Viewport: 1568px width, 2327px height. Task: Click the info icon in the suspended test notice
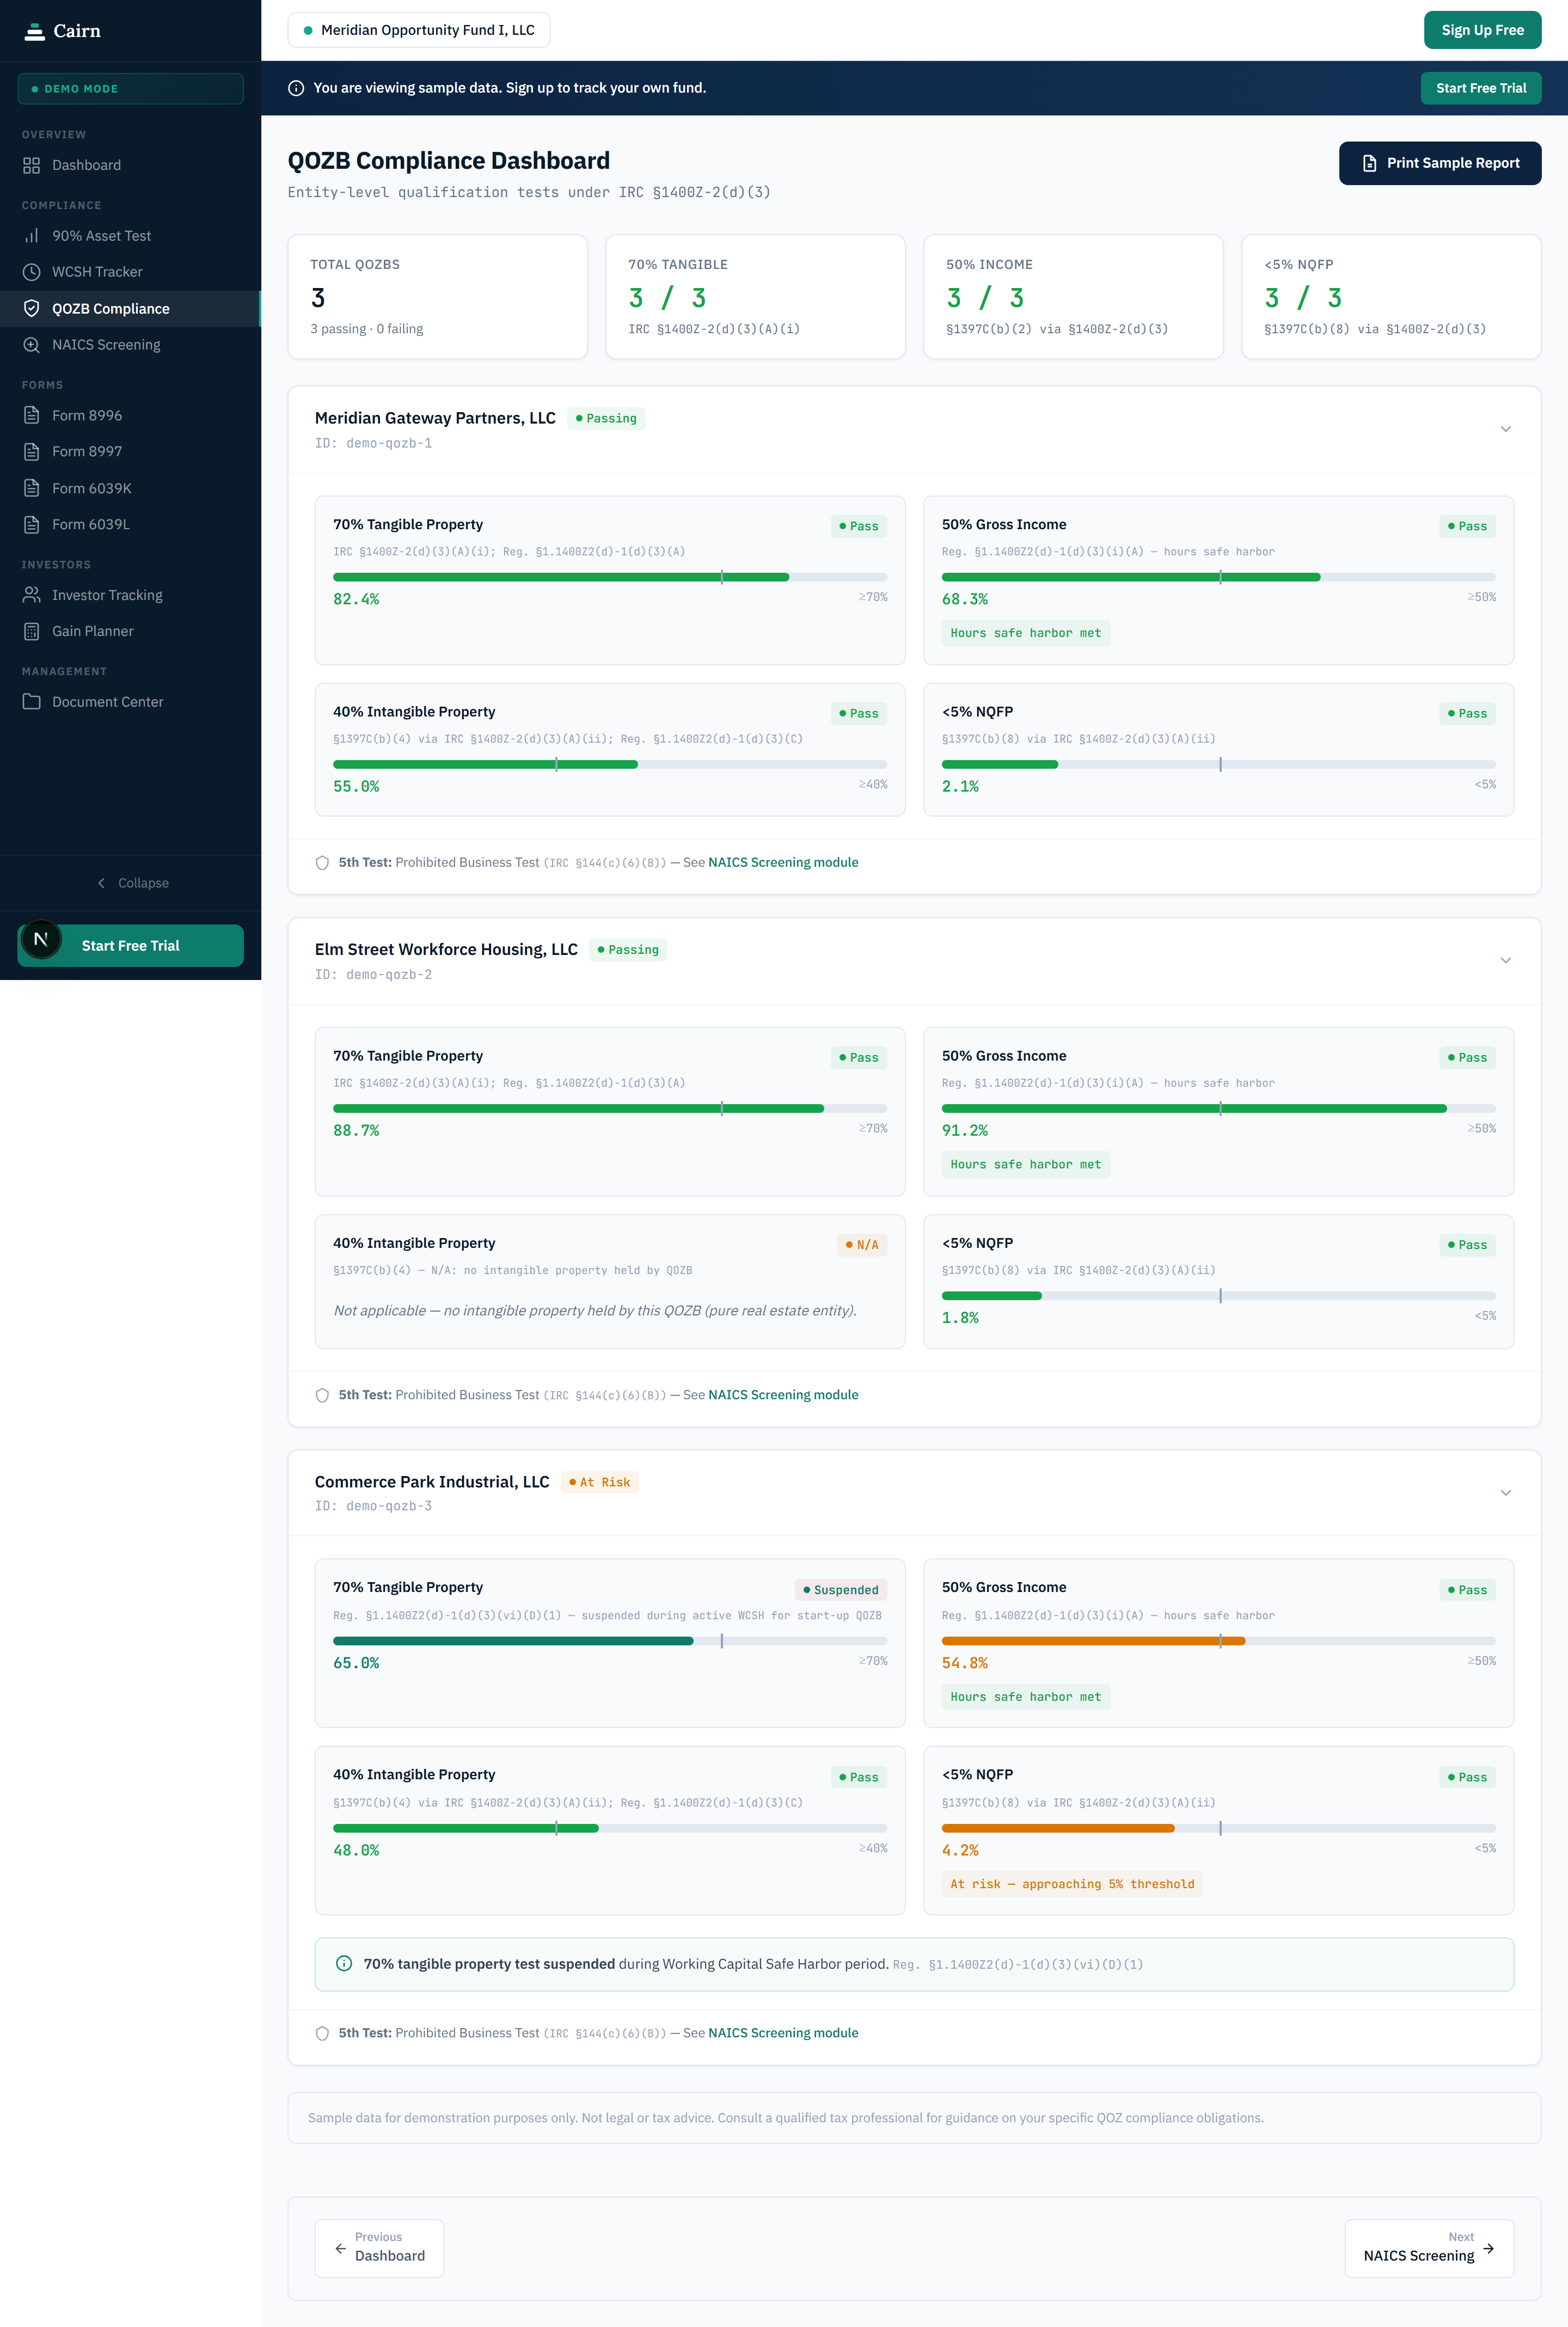(344, 1963)
